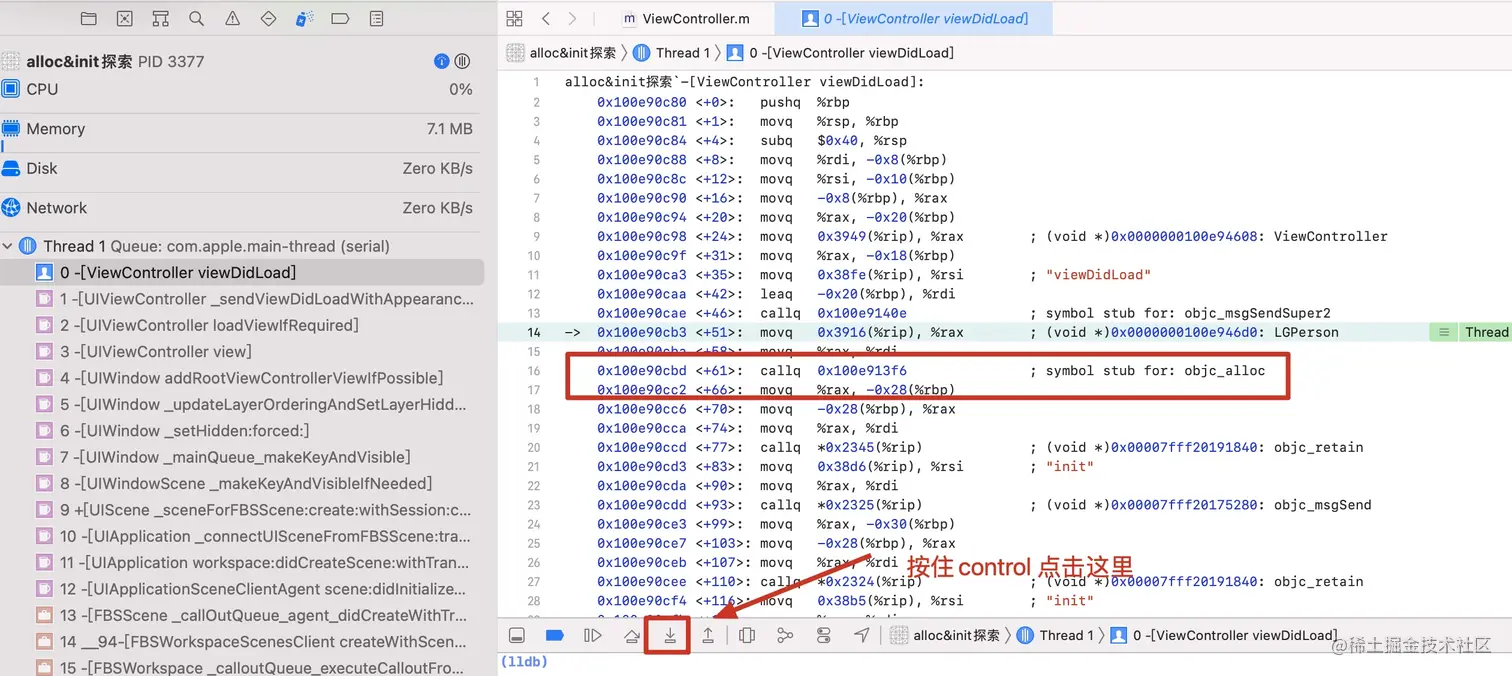This screenshot has height=676, width=1512.
Task: Open Debug Memory Graph
Action: (785, 635)
